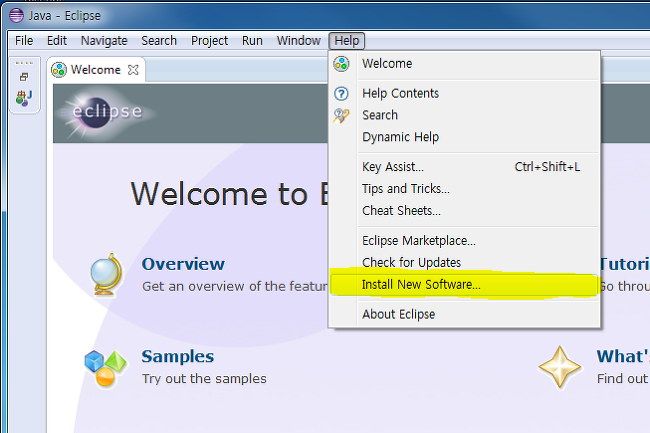Select Check for Updates
The width and height of the screenshot is (650, 433).
(464, 263)
